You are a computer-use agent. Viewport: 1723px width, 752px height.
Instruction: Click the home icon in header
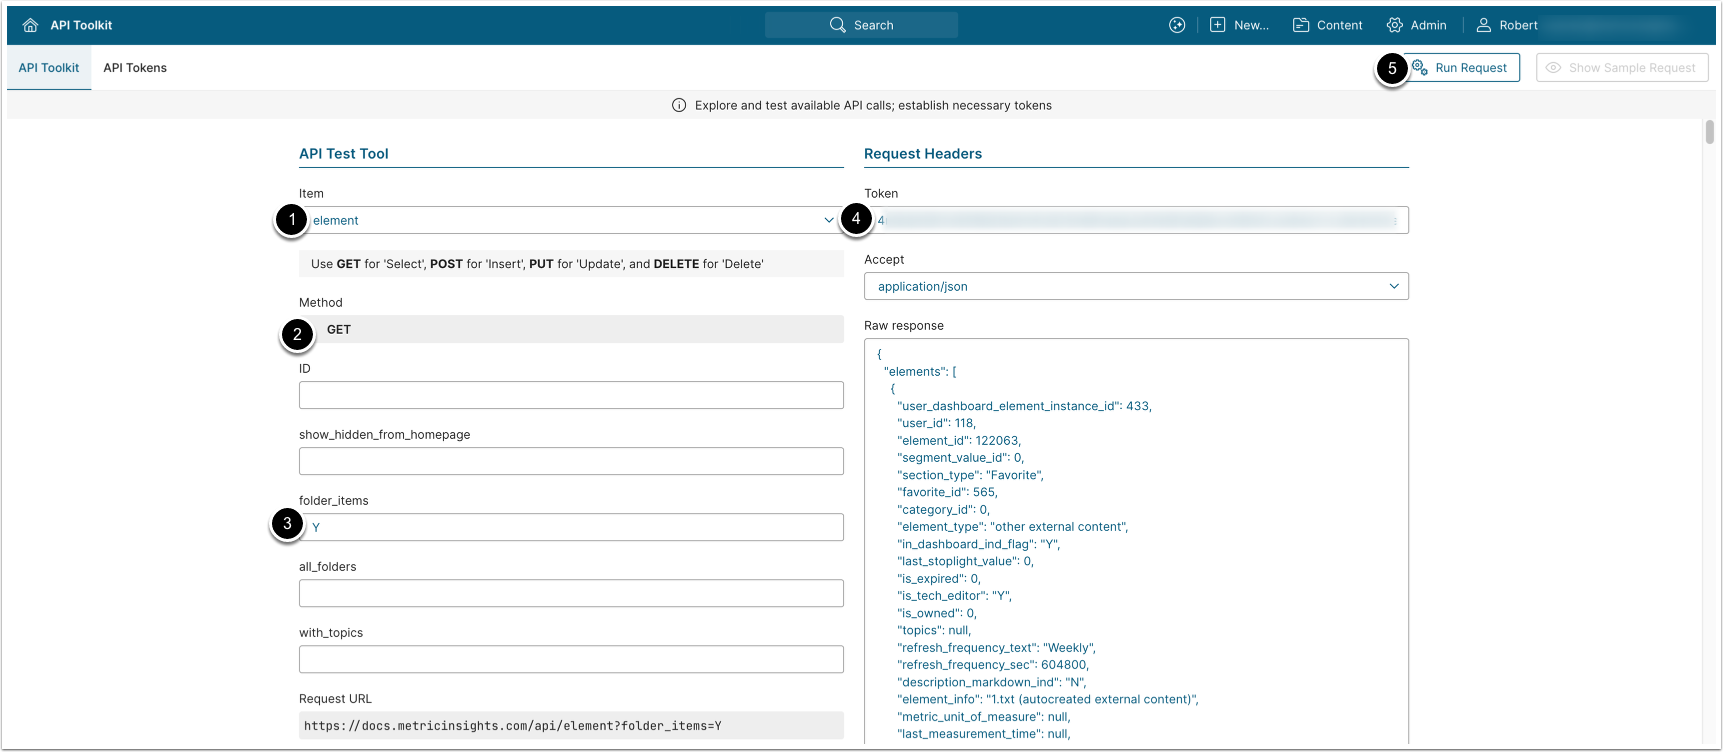pos(30,25)
